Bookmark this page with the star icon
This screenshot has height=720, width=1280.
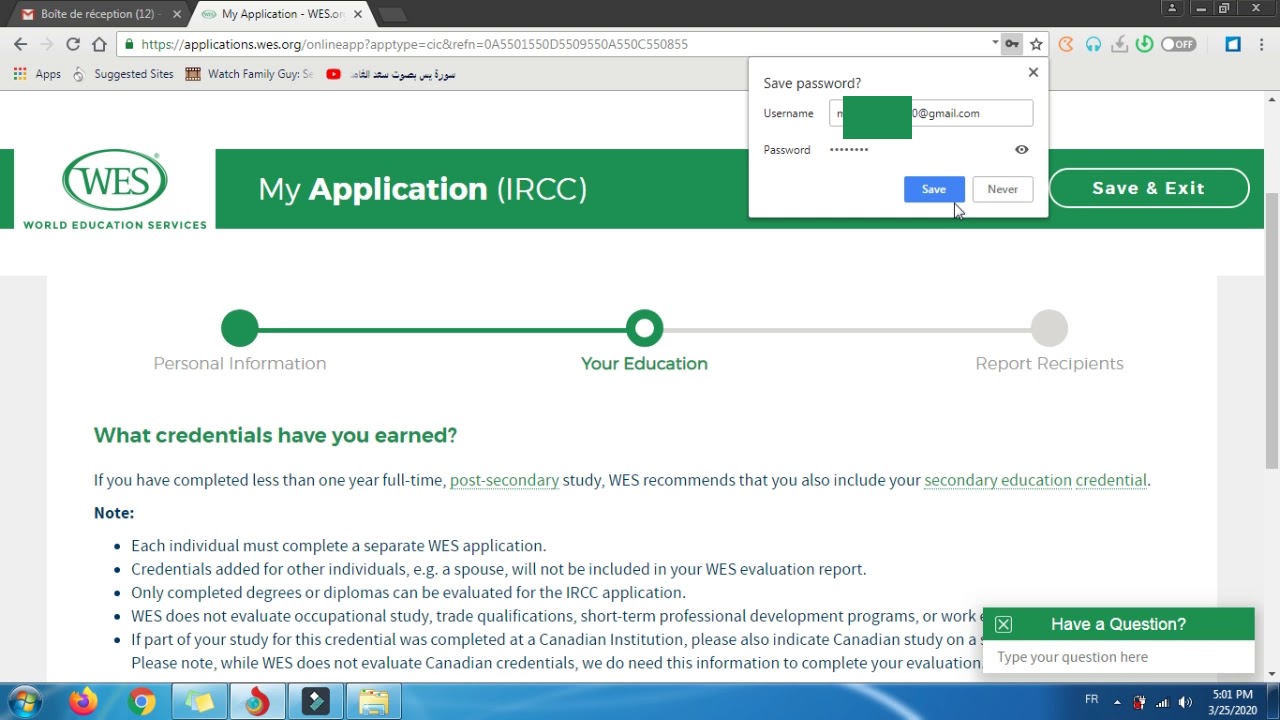click(x=1036, y=44)
